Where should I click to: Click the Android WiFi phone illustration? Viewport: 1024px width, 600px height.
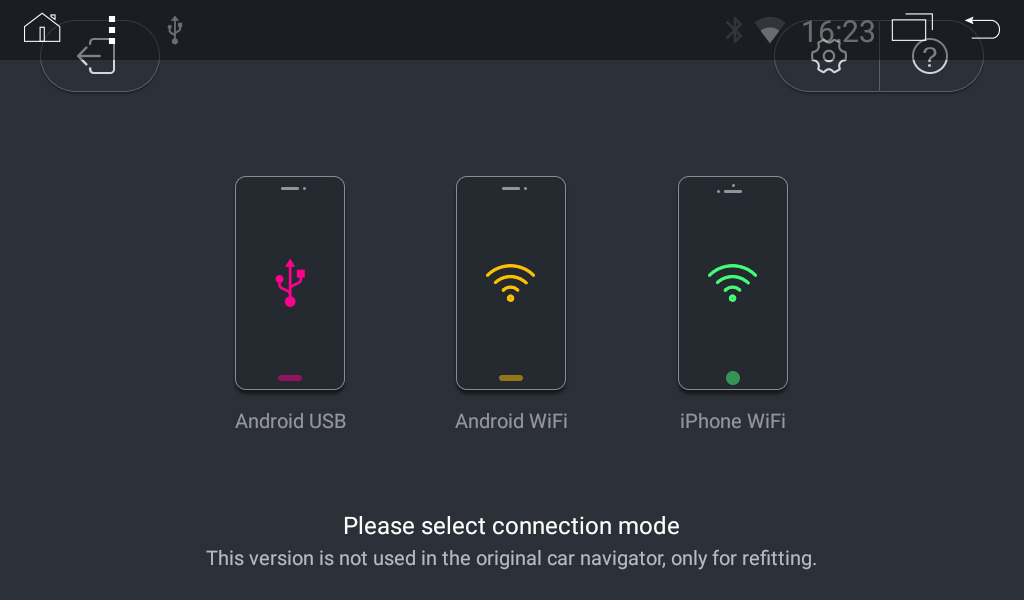[x=511, y=282]
